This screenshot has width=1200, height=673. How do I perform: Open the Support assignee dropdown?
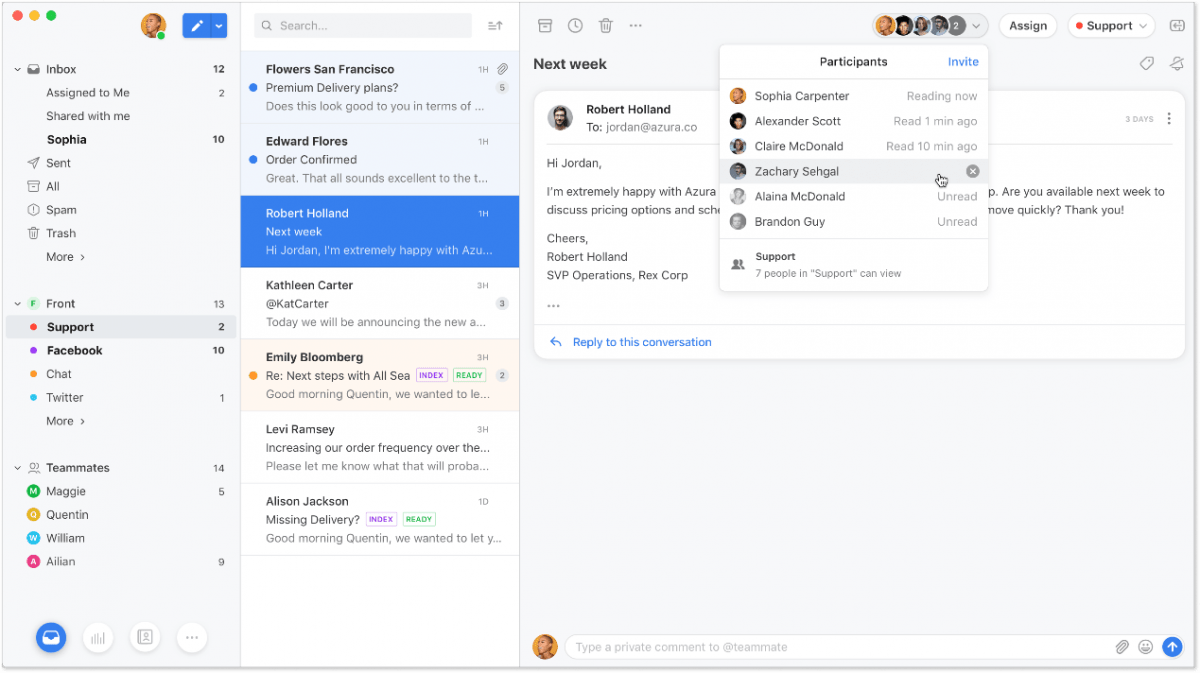[1111, 25]
